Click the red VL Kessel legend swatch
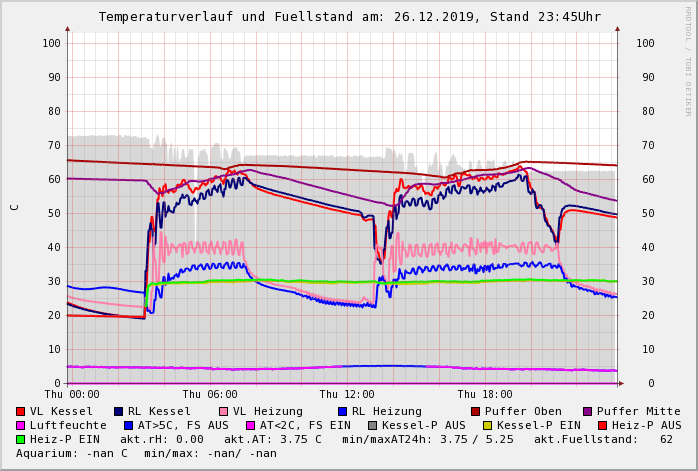 [x=21, y=411]
